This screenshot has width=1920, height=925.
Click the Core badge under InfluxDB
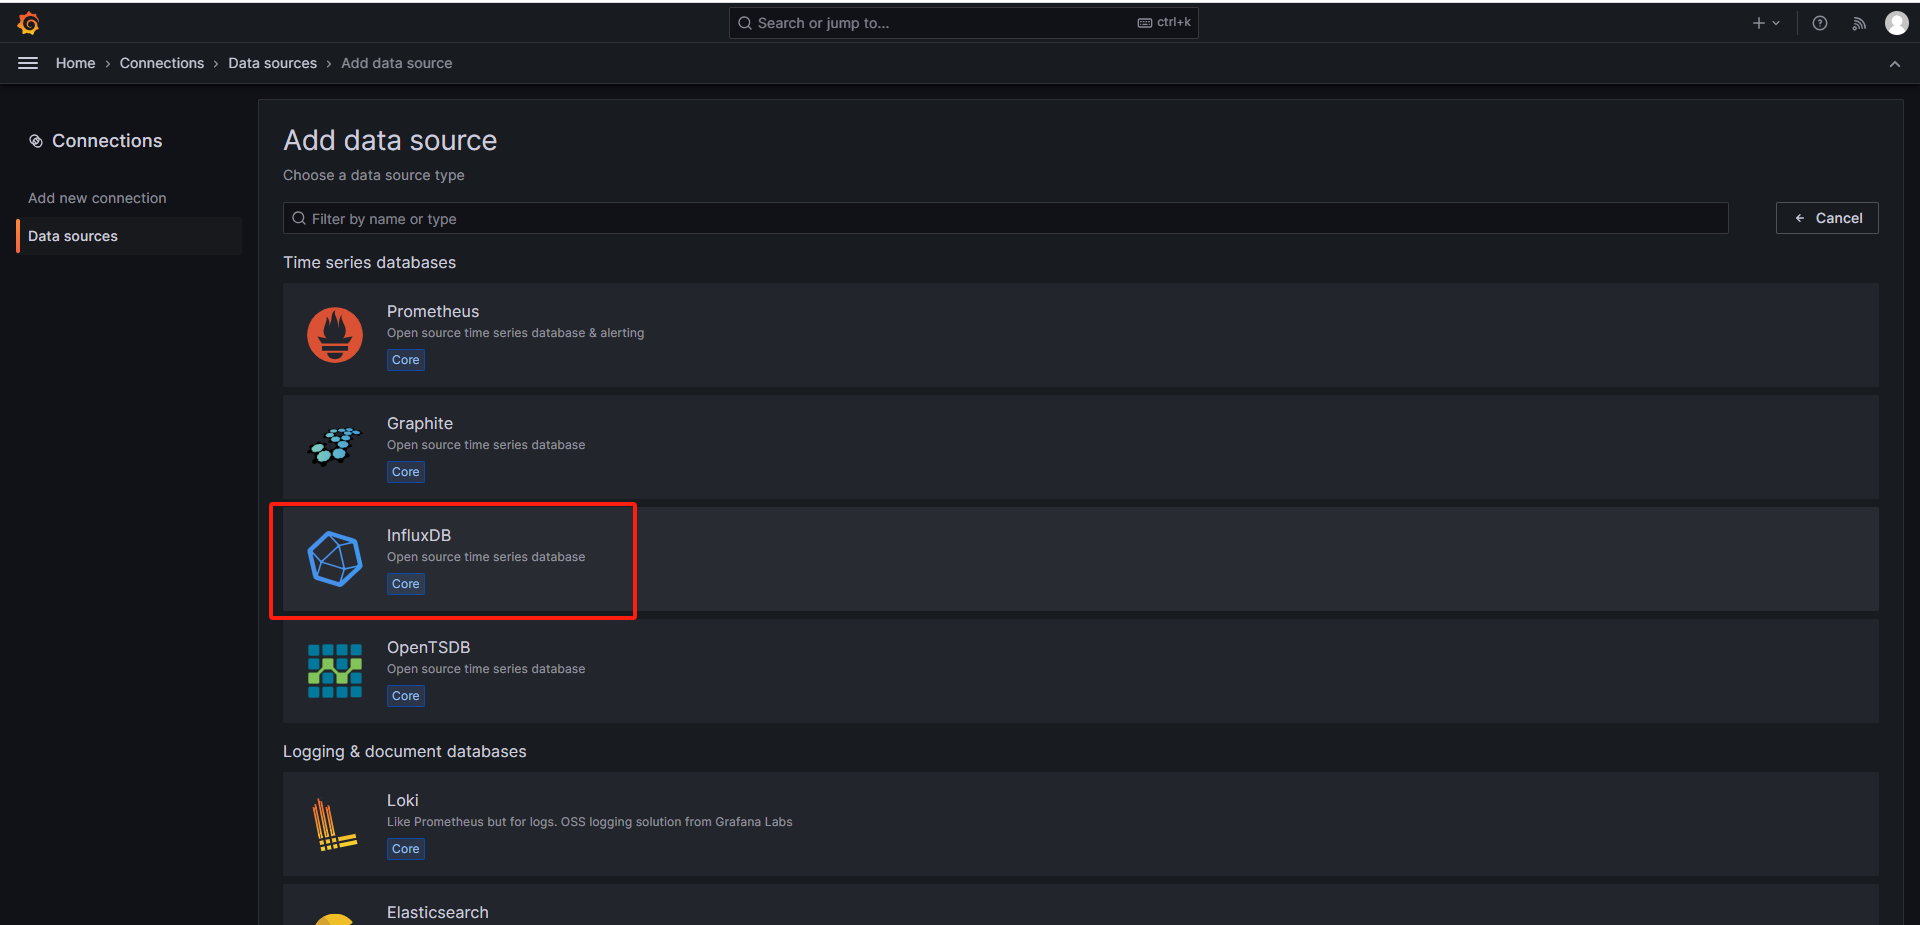[406, 584]
